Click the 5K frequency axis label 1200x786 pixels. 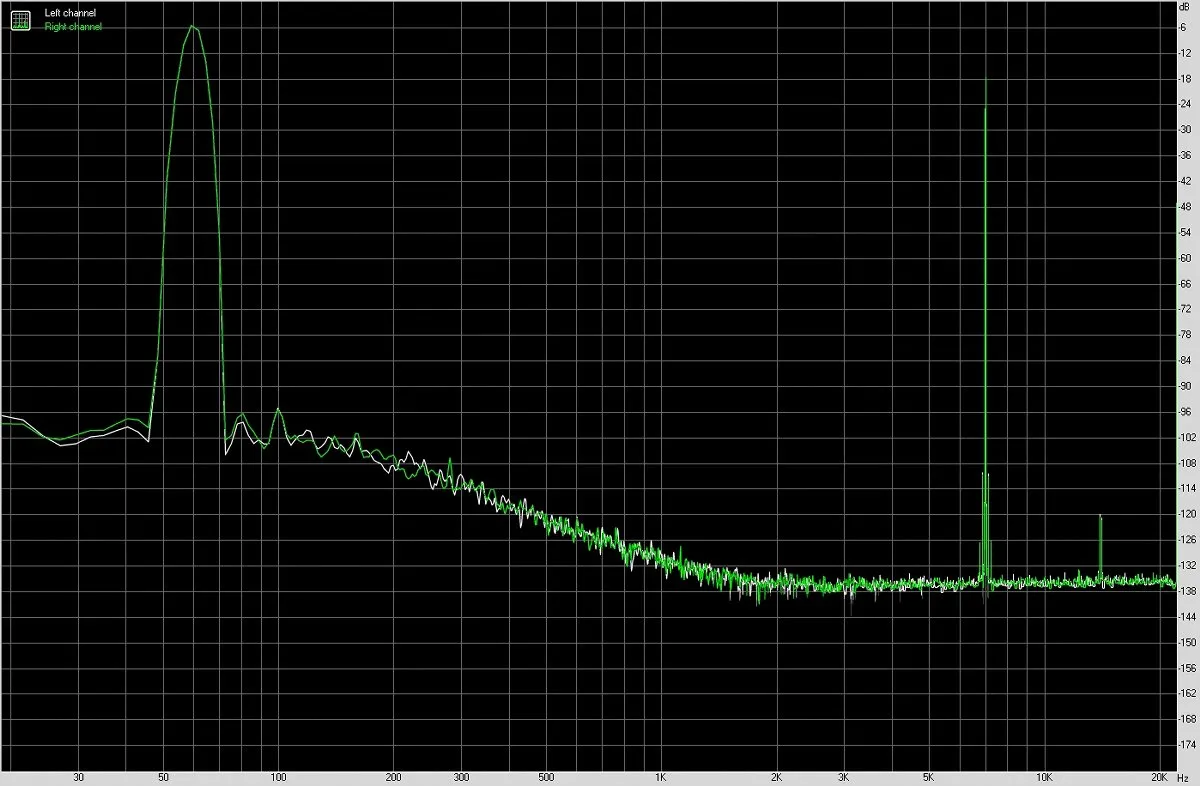click(929, 777)
